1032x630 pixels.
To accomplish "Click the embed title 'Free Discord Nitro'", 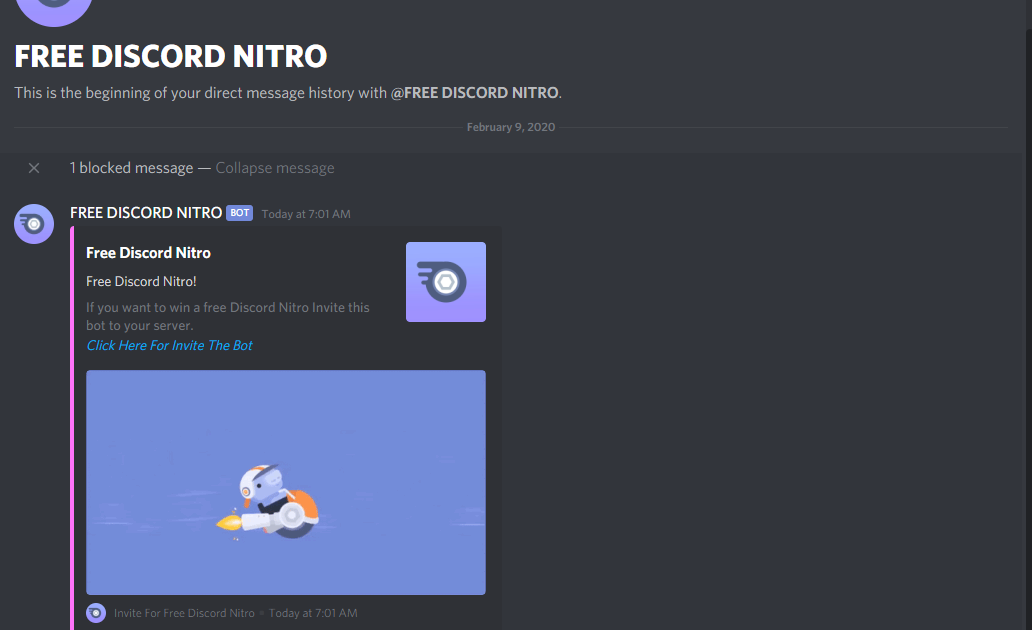I will 148,253.
